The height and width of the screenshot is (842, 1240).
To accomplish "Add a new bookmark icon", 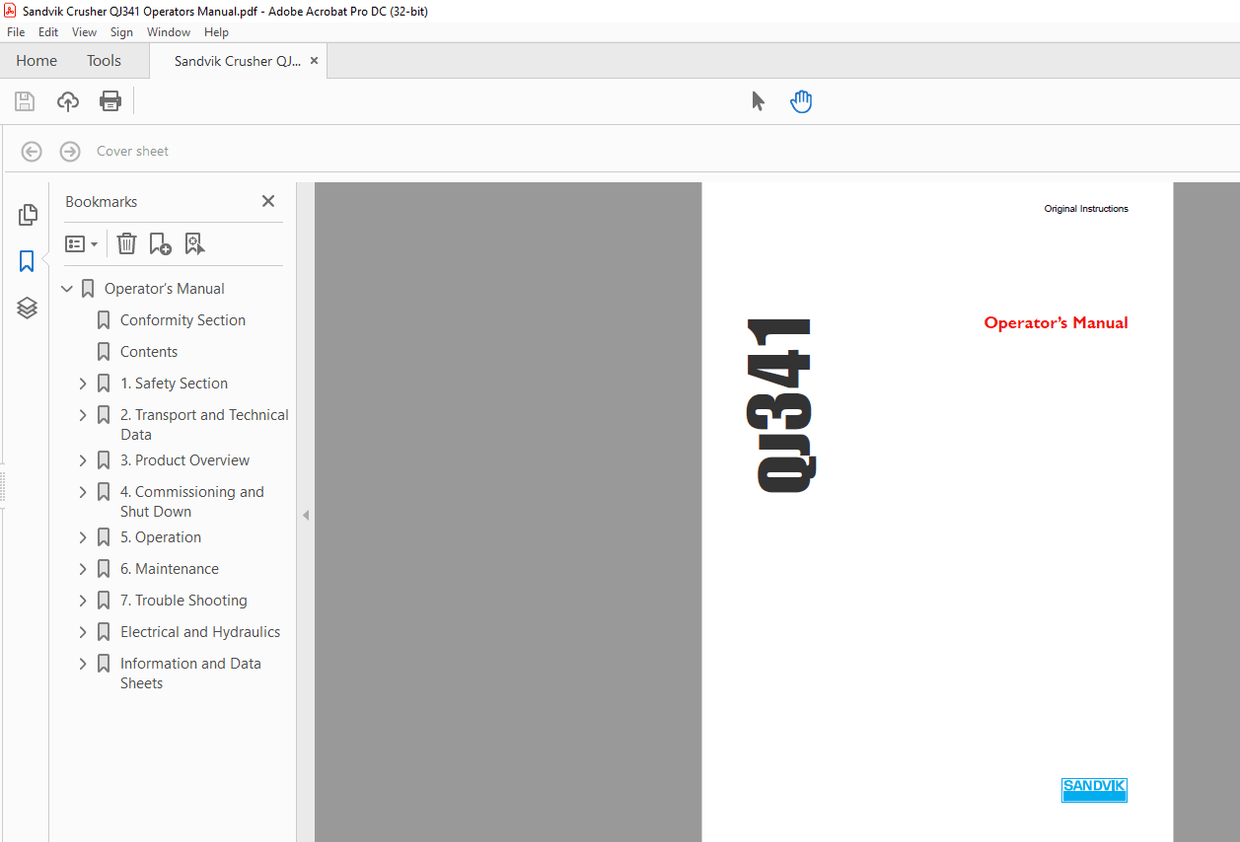I will pyautogui.click(x=160, y=244).
